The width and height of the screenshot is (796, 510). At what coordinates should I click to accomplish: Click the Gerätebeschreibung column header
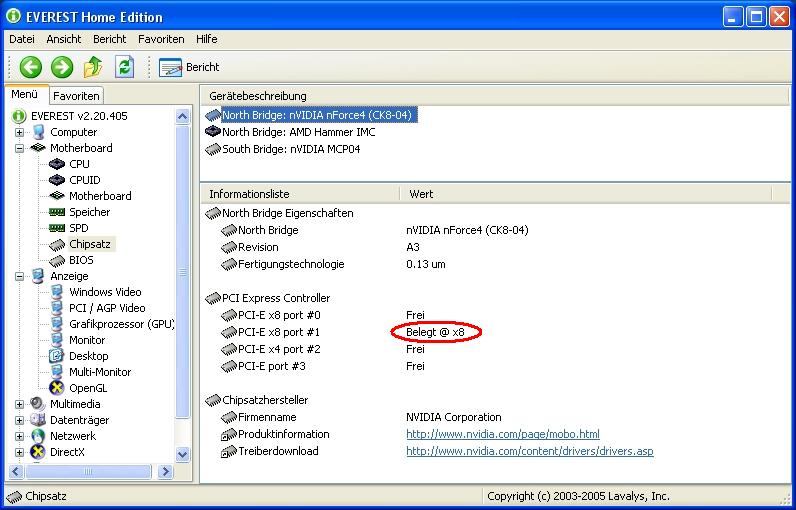[x=495, y=96]
